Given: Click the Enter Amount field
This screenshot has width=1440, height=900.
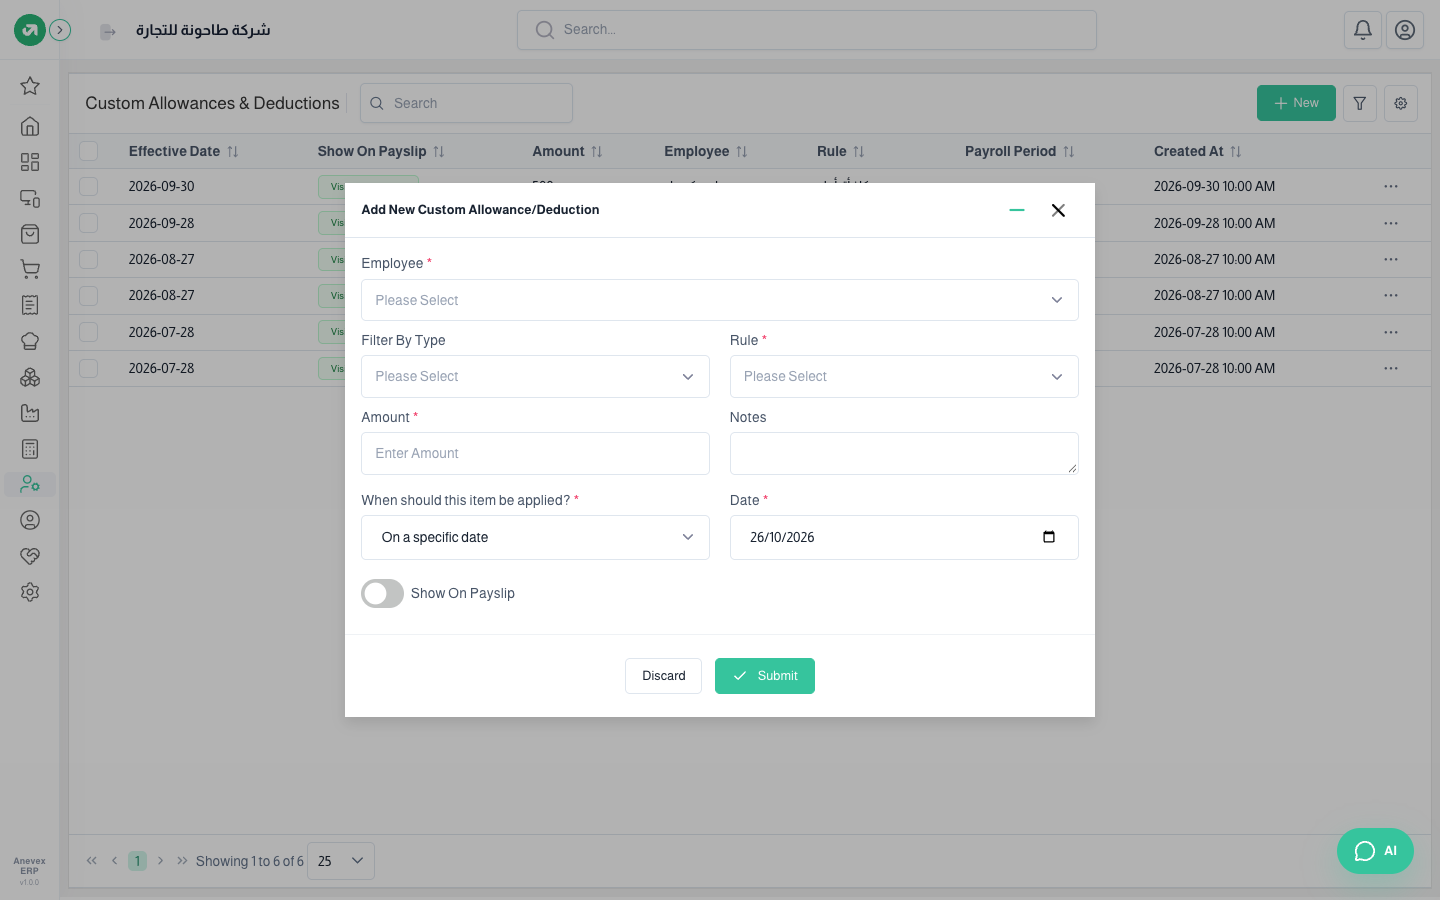Looking at the screenshot, I should coord(535,454).
